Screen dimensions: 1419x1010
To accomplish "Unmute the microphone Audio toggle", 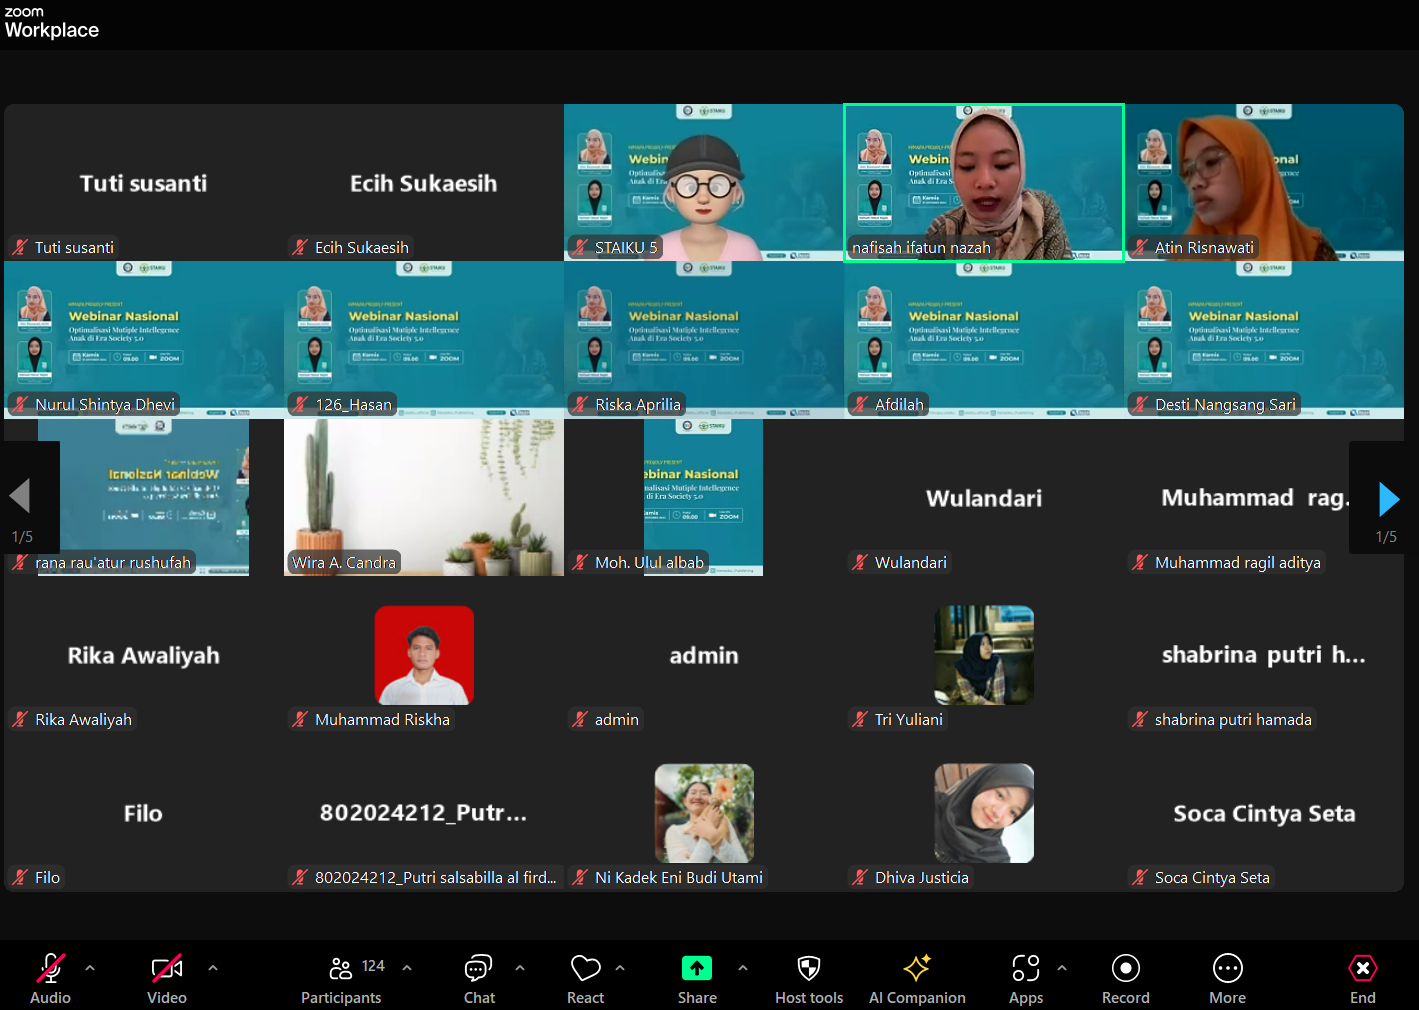I will (50, 979).
